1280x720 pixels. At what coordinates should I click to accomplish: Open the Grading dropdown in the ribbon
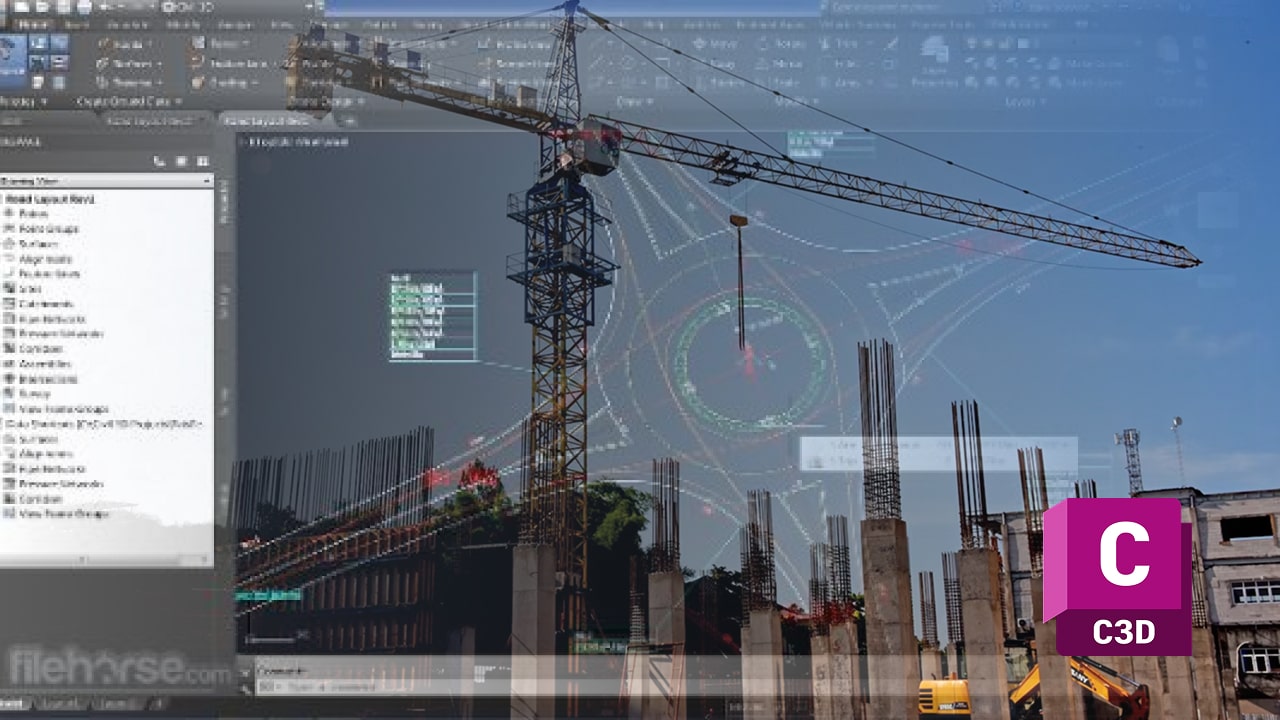point(226,82)
